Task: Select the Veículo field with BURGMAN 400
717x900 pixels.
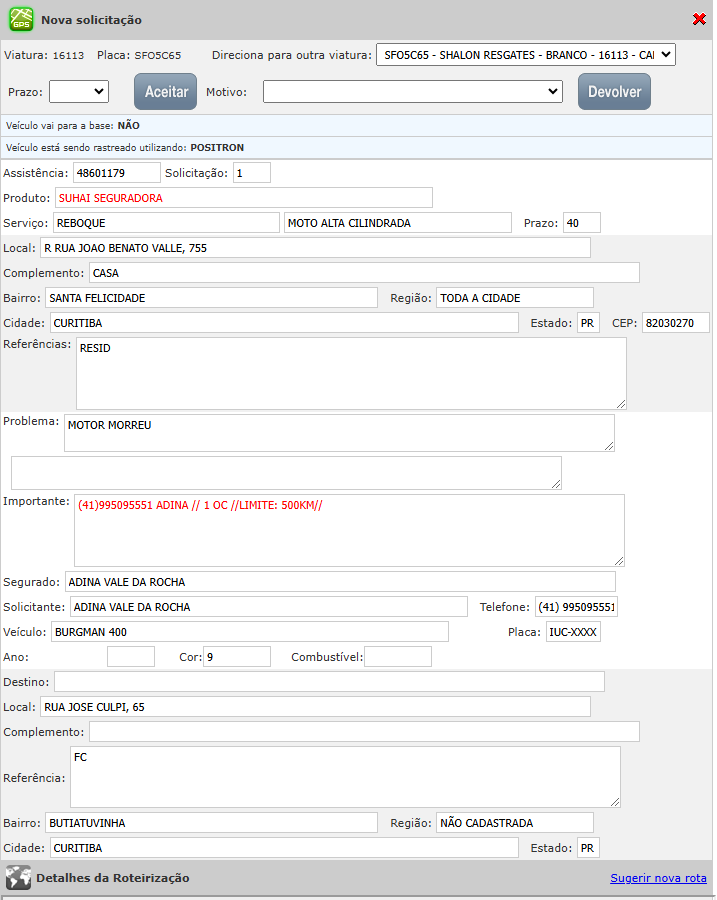Action: pyautogui.click(x=249, y=632)
